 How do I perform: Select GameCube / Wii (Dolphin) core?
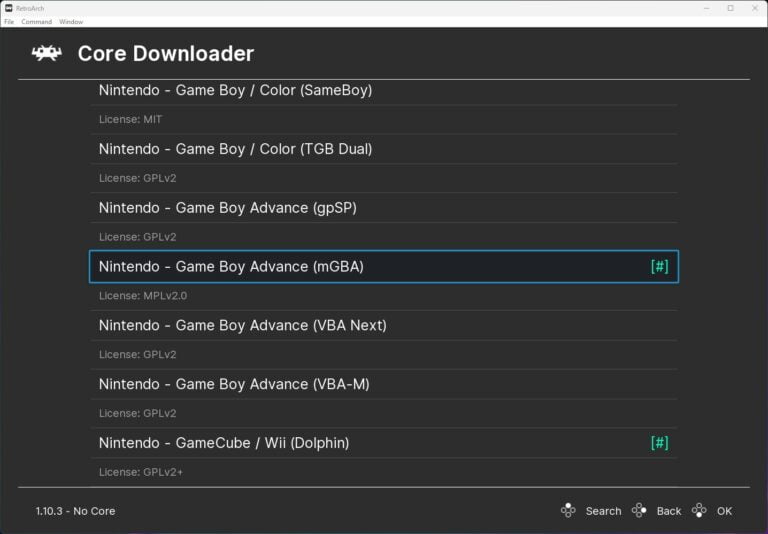click(x=224, y=443)
